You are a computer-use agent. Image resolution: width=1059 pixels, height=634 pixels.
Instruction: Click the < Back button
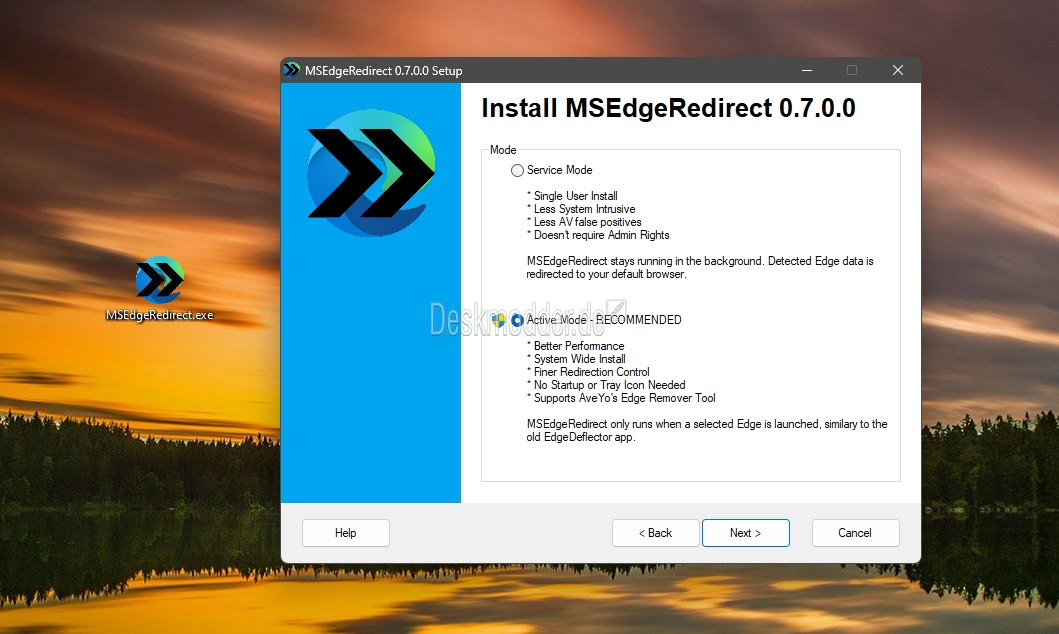click(655, 533)
